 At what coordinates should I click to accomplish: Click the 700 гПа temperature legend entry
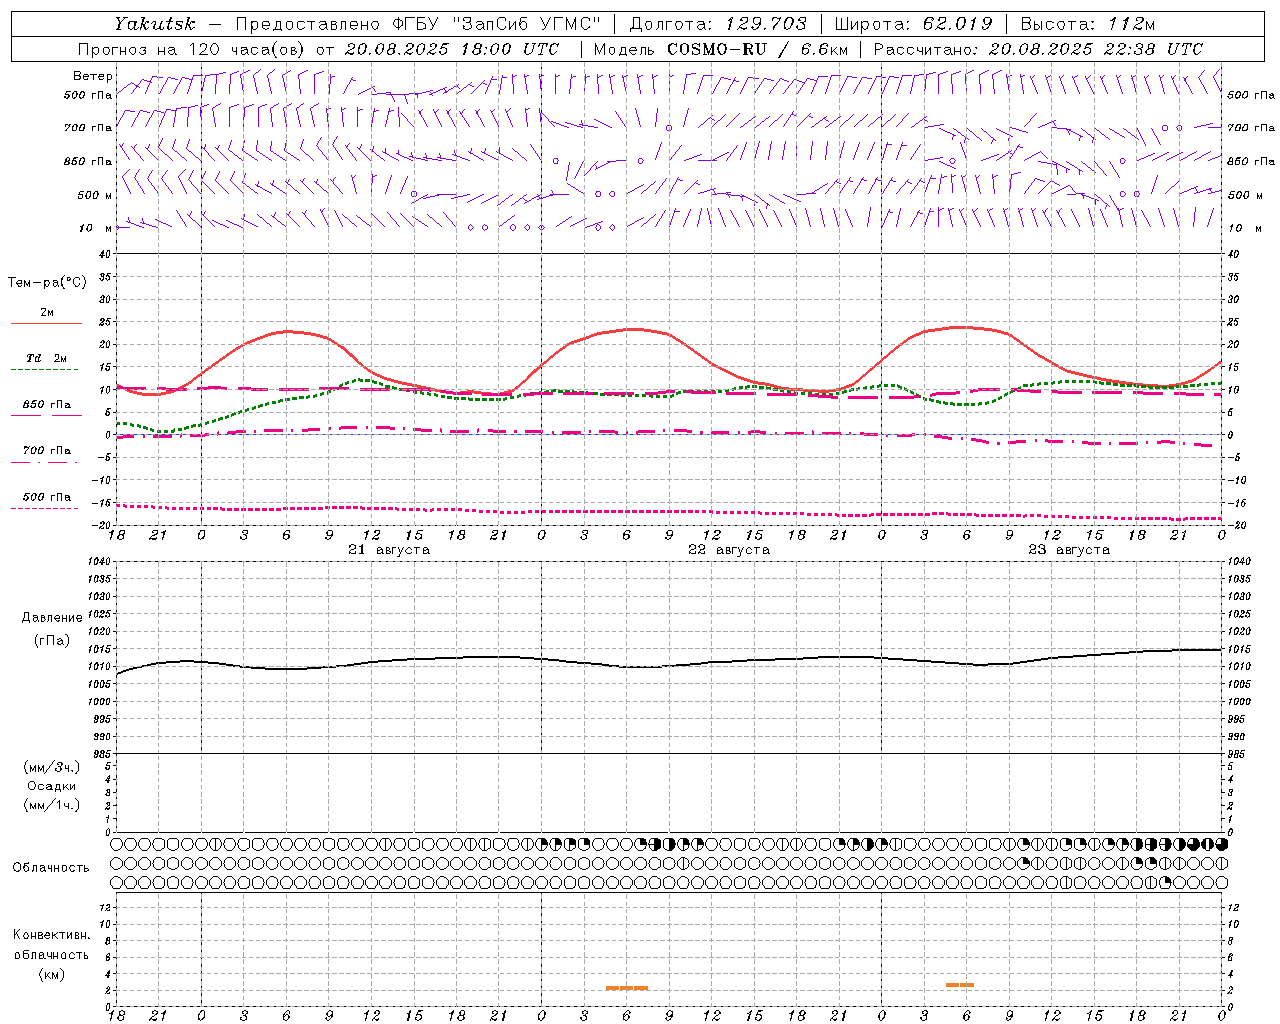point(46,454)
